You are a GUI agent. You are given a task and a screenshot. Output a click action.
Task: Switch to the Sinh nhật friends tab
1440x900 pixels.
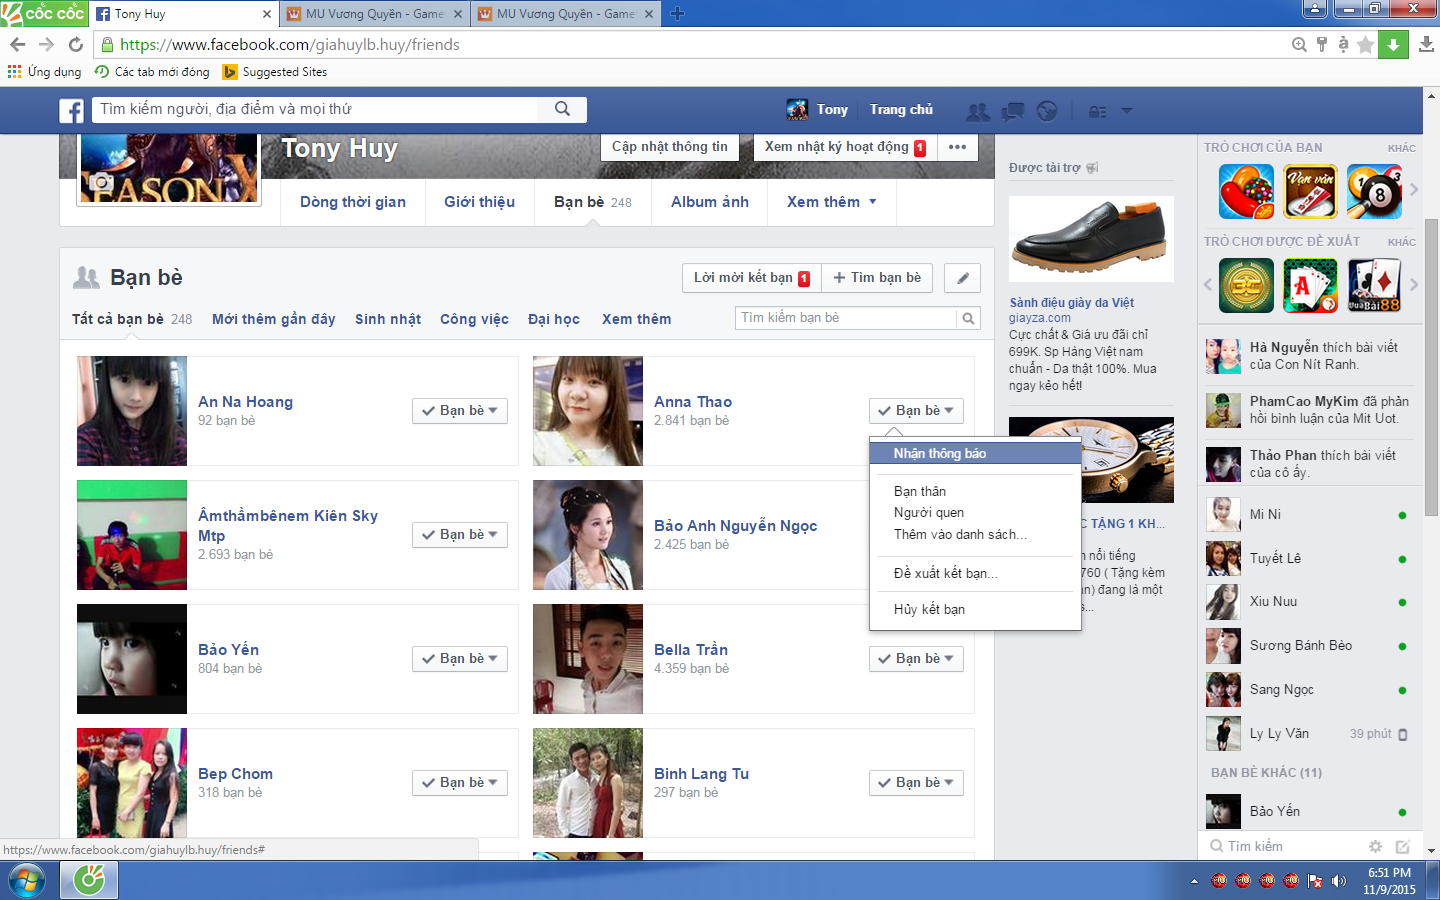[x=387, y=319]
